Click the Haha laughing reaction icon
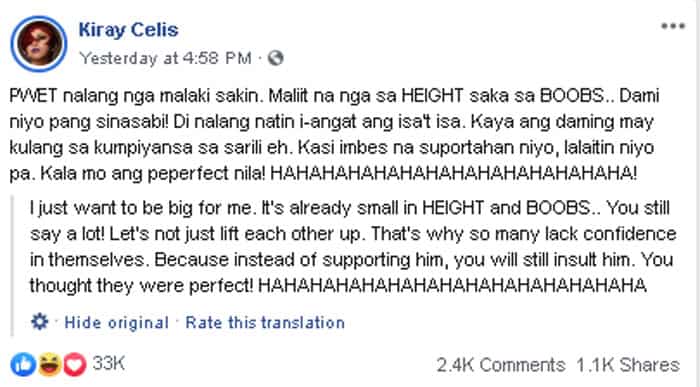This screenshot has width=700, height=387. coord(49,364)
